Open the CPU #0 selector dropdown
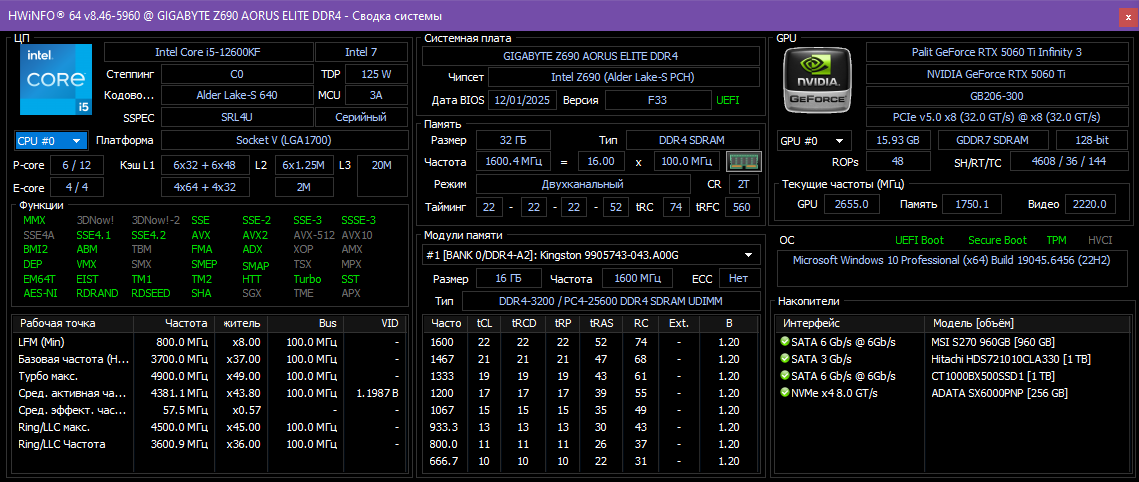Image resolution: width=1139 pixels, height=482 pixels. click(x=51, y=141)
